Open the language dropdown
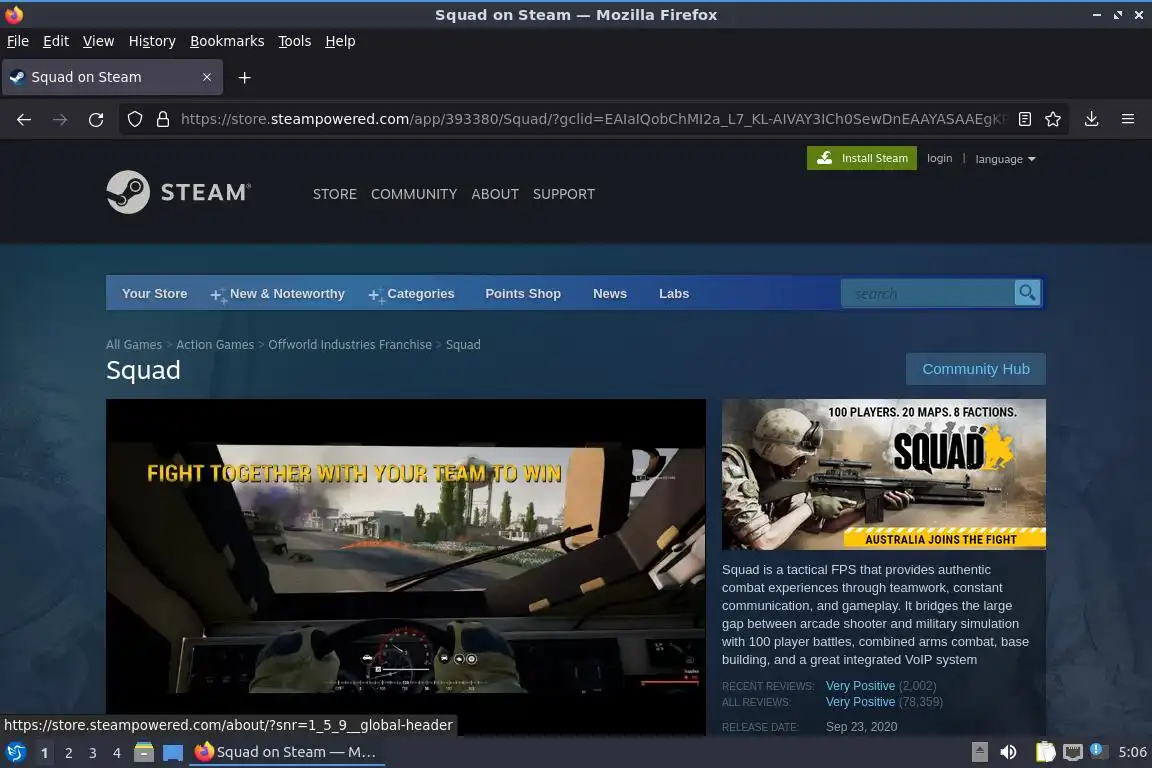 (1005, 159)
